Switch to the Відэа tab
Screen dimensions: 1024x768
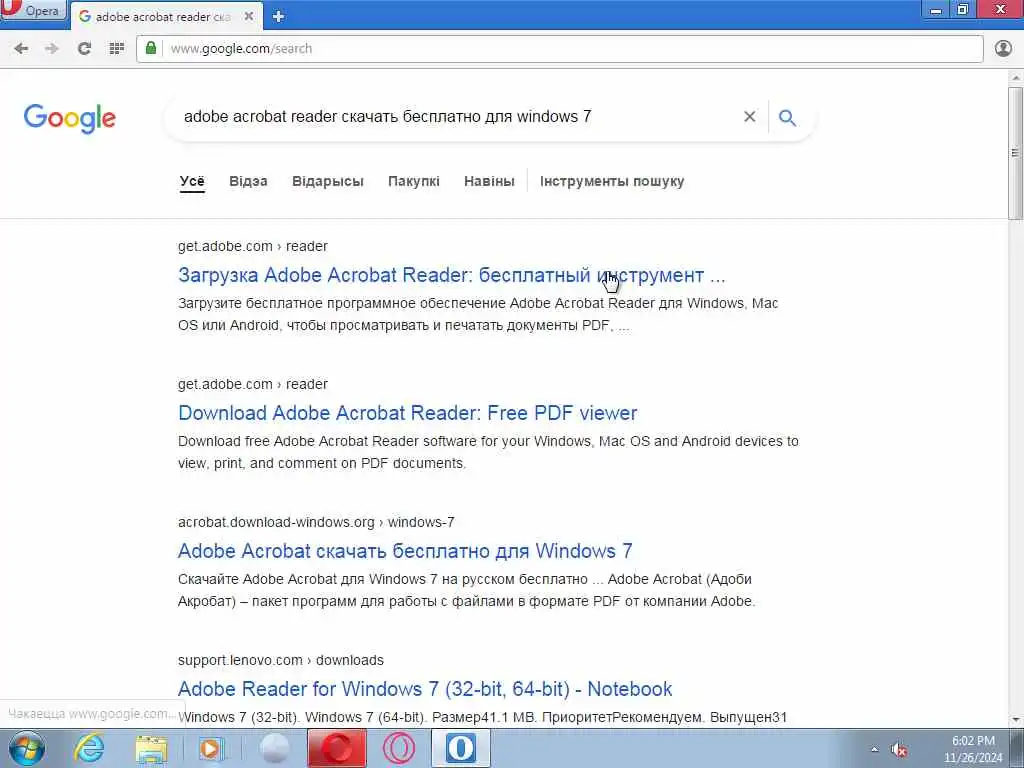pos(248,181)
